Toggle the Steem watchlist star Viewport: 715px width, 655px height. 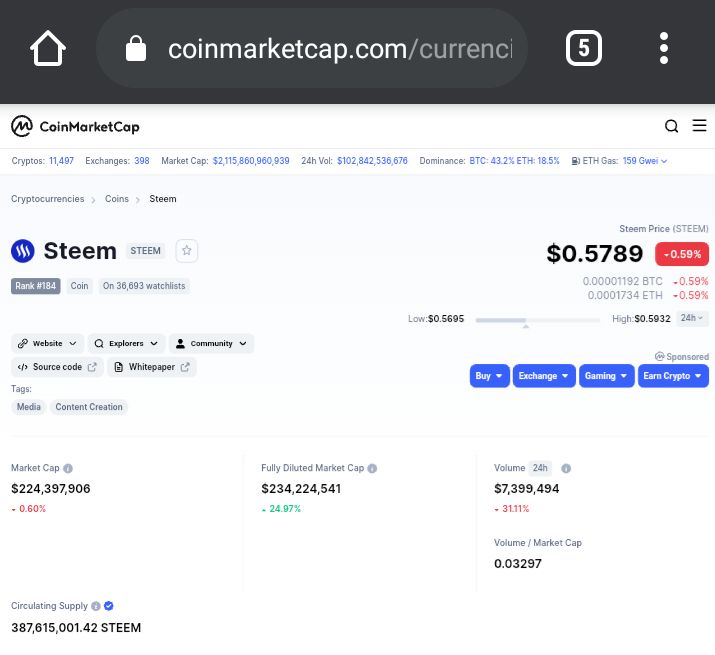point(187,251)
